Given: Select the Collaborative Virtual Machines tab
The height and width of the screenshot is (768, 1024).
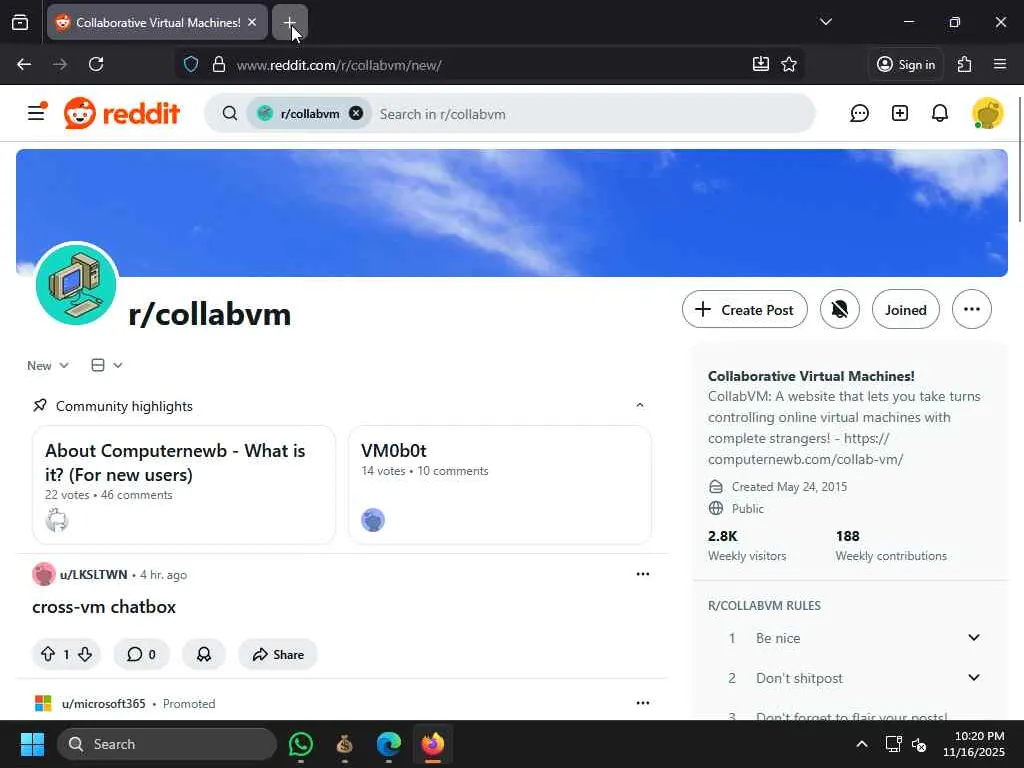Looking at the screenshot, I should 157,22.
